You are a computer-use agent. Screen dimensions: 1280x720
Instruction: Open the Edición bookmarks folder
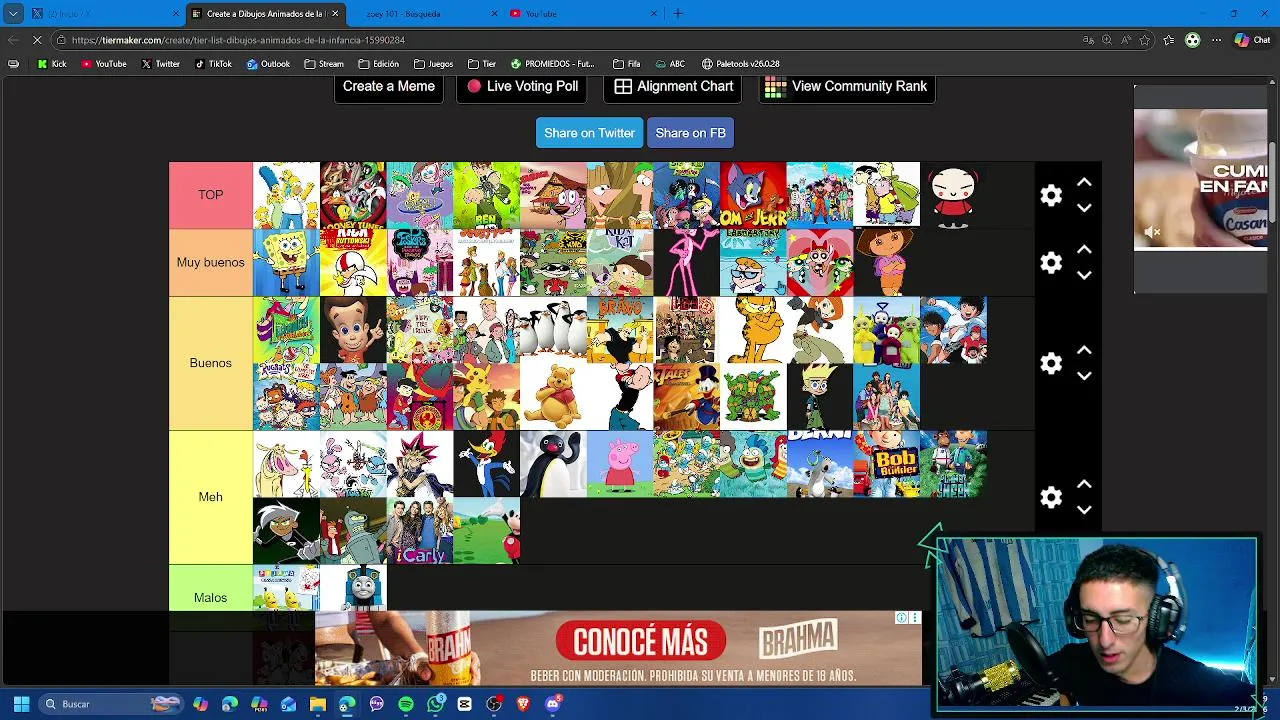[x=378, y=64]
